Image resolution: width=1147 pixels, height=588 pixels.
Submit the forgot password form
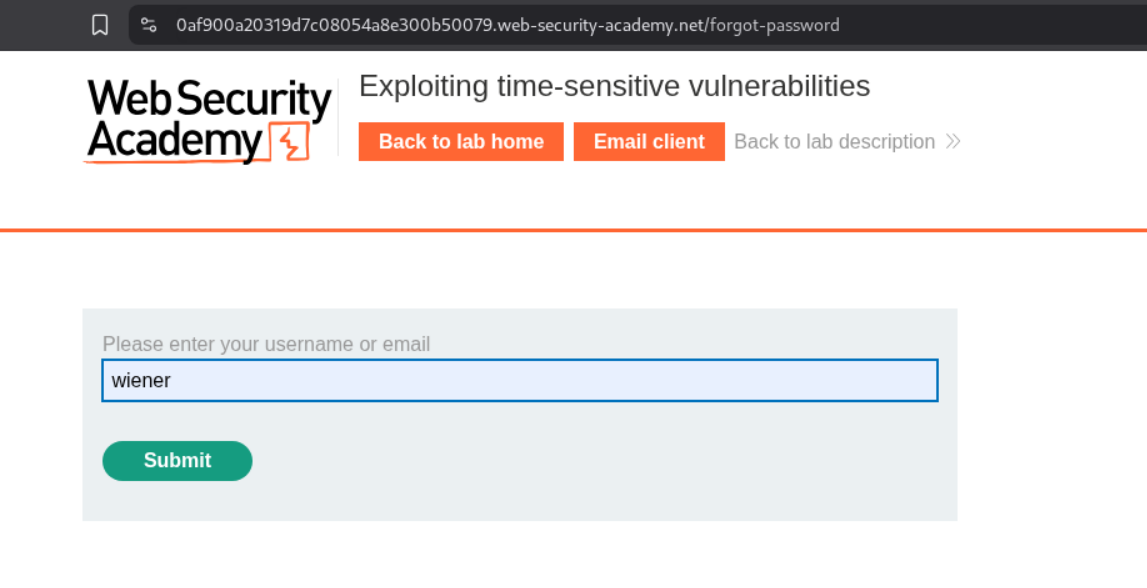pyautogui.click(x=177, y=461)
